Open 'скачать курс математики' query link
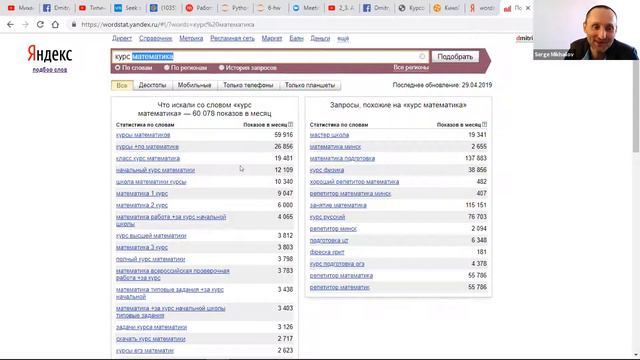Image resolution: width=640 pixels, height=360 pixels. click(x=151, y=339)
